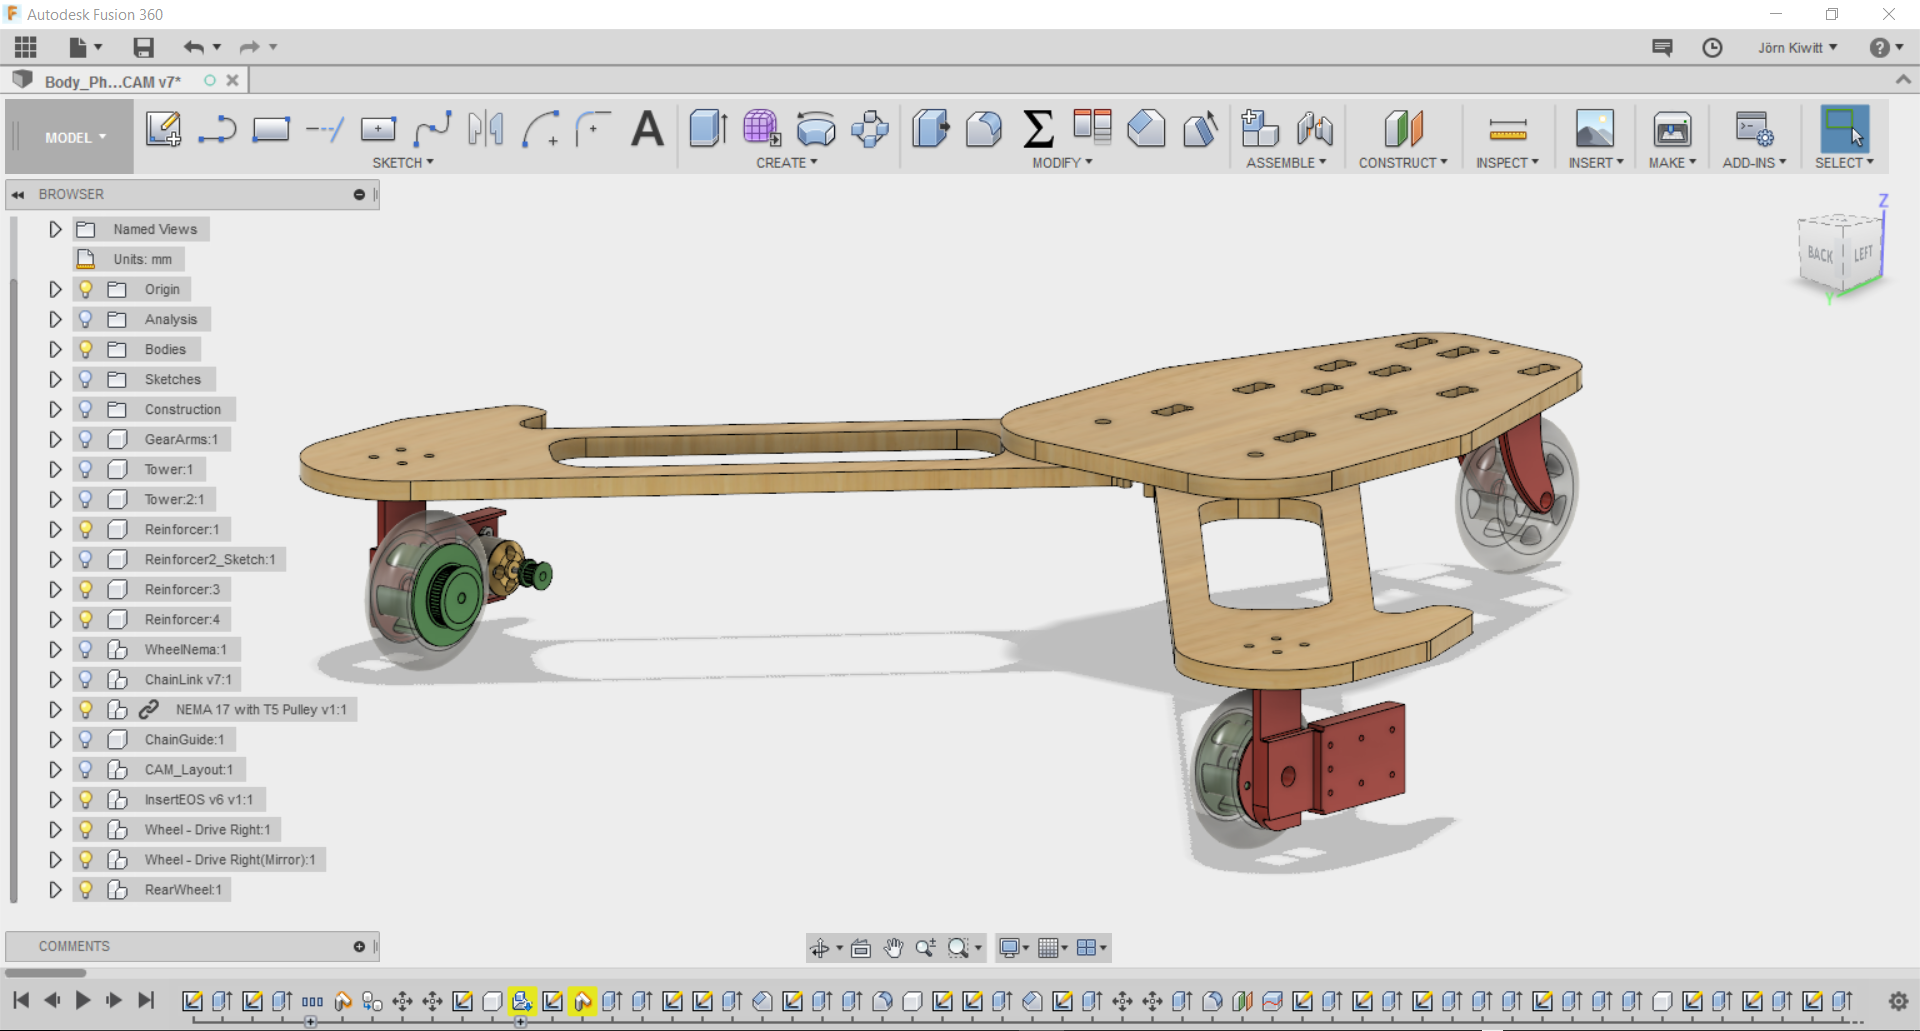Image resolution: width=1920 pixels, height=1031 pixels.
Task: Open timeline settings gear
Action: click(x=1898, y=1001)
